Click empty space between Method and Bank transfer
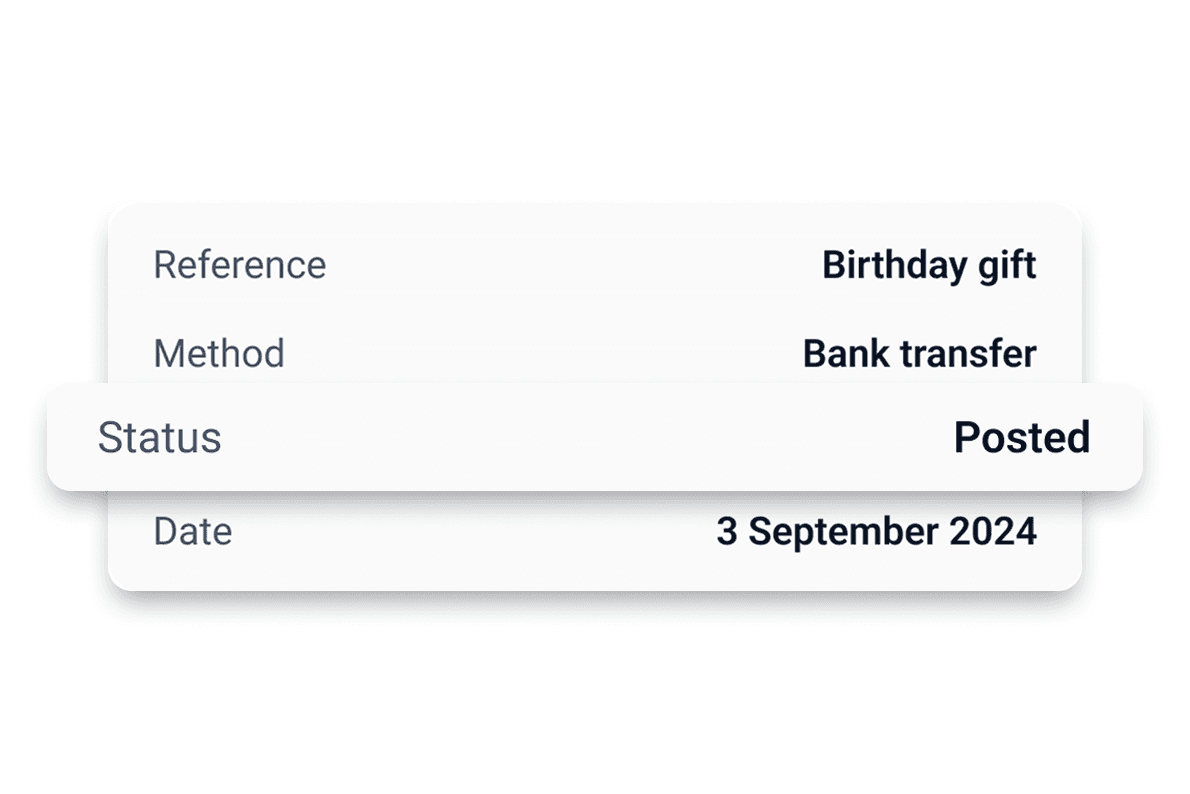1190x794 pixels. tap(540, 353)
